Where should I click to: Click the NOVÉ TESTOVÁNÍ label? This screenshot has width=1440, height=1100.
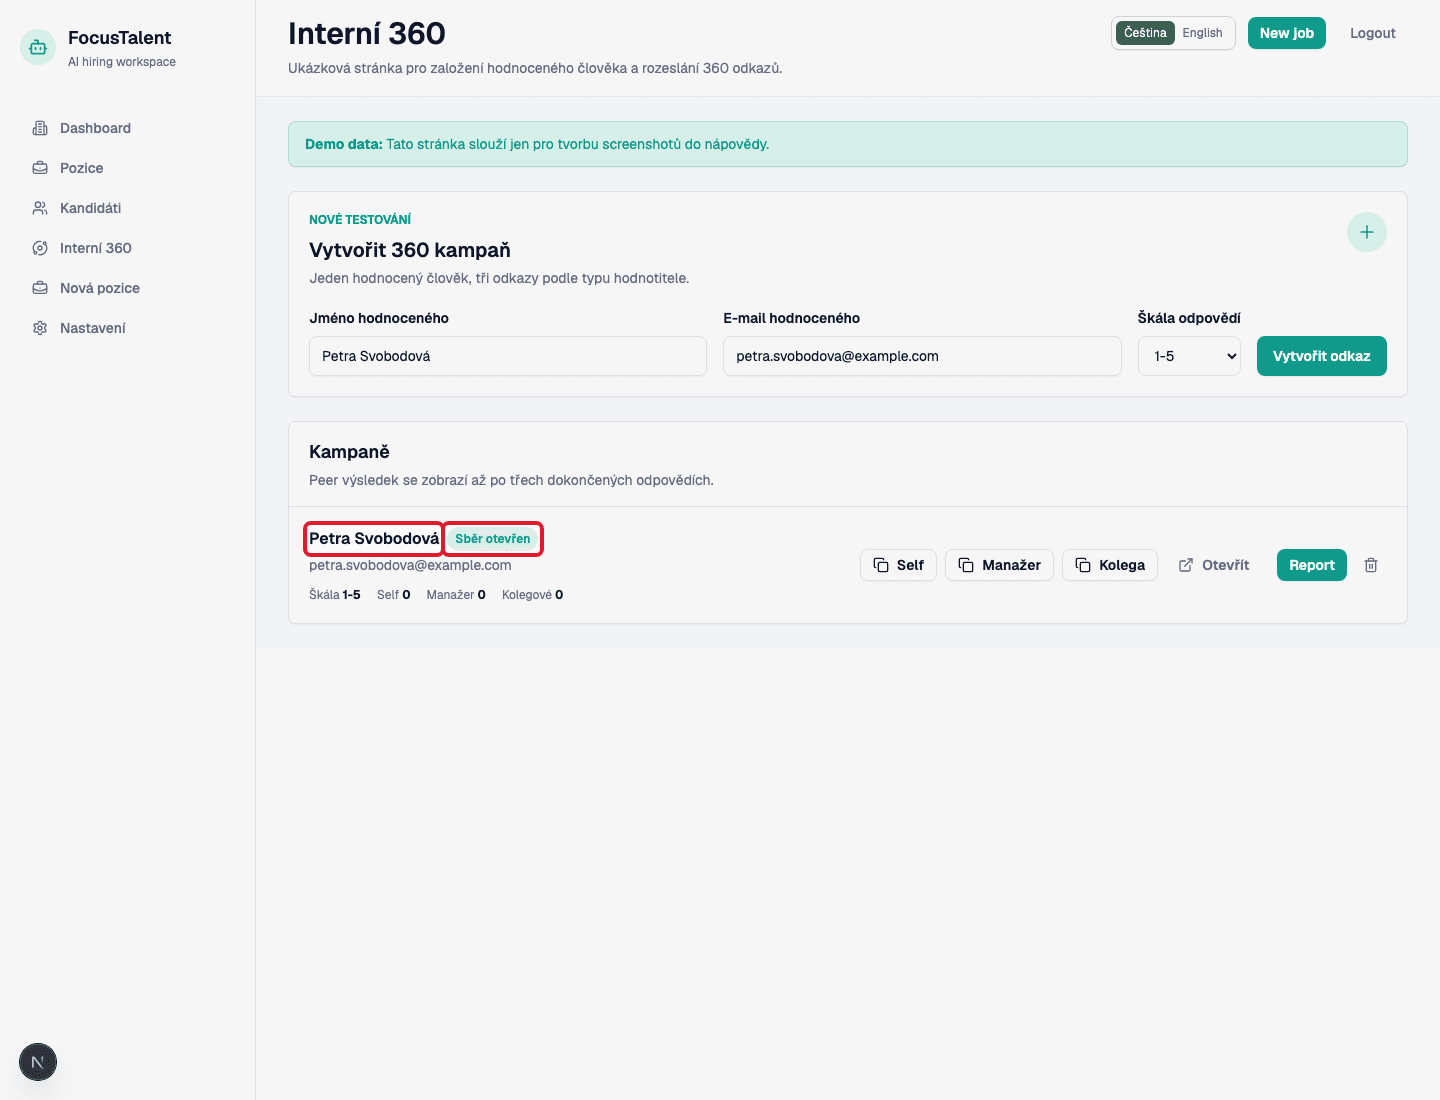click(x=360, y=220)
